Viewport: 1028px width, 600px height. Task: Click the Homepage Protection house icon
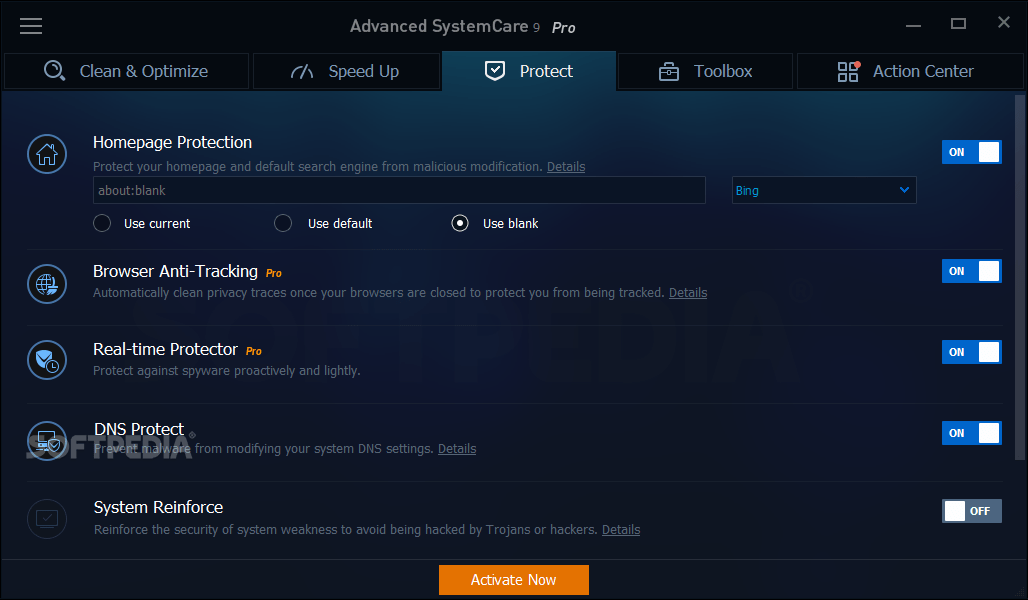47,154
